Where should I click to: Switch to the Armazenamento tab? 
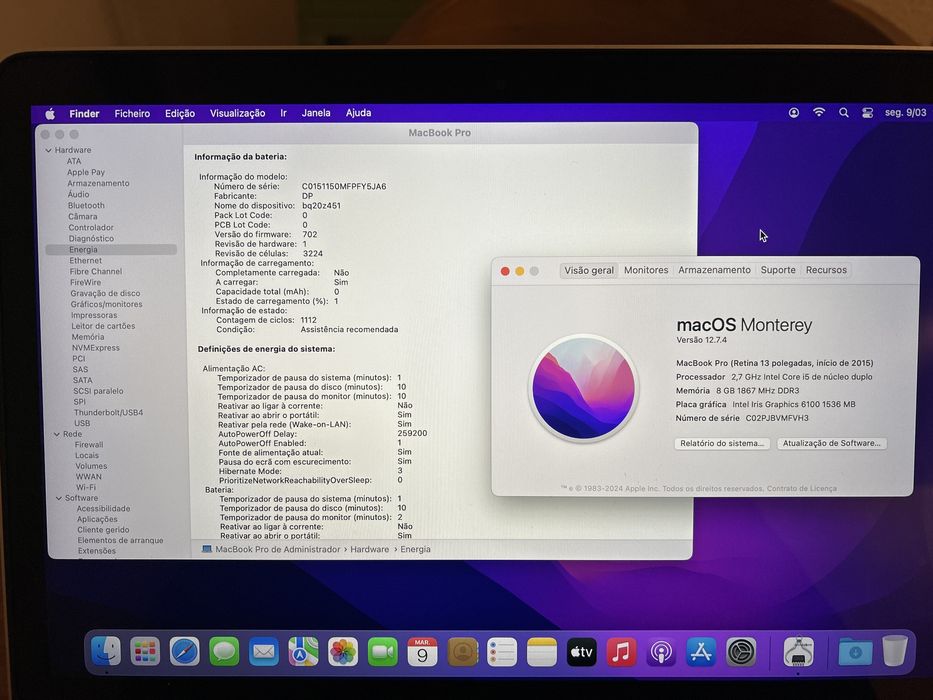[x=715, y=270]
